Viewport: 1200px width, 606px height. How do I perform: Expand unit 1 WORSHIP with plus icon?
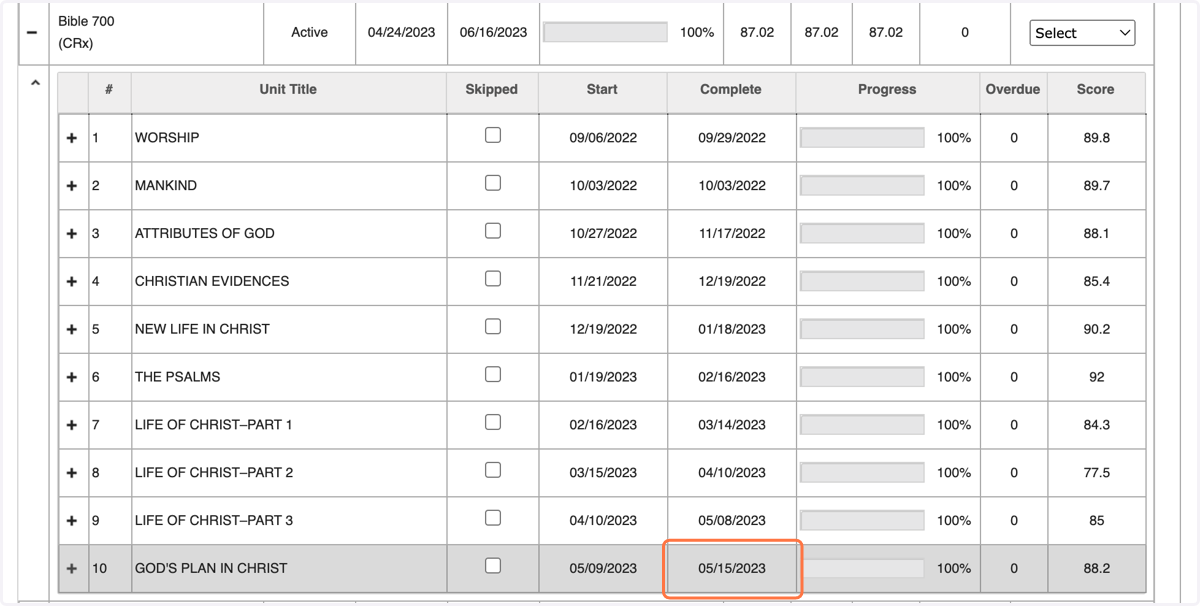pos(72,138)
